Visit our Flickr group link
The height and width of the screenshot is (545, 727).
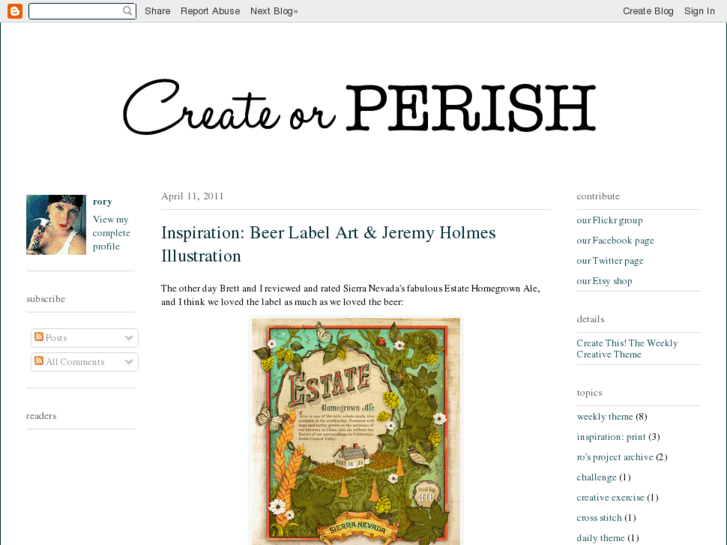pos(609,220)
